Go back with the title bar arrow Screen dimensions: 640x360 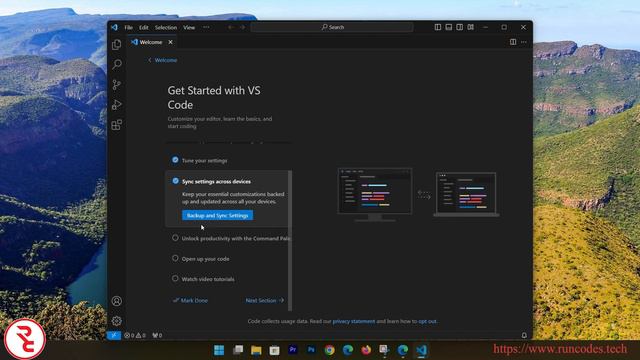[231, 27]
